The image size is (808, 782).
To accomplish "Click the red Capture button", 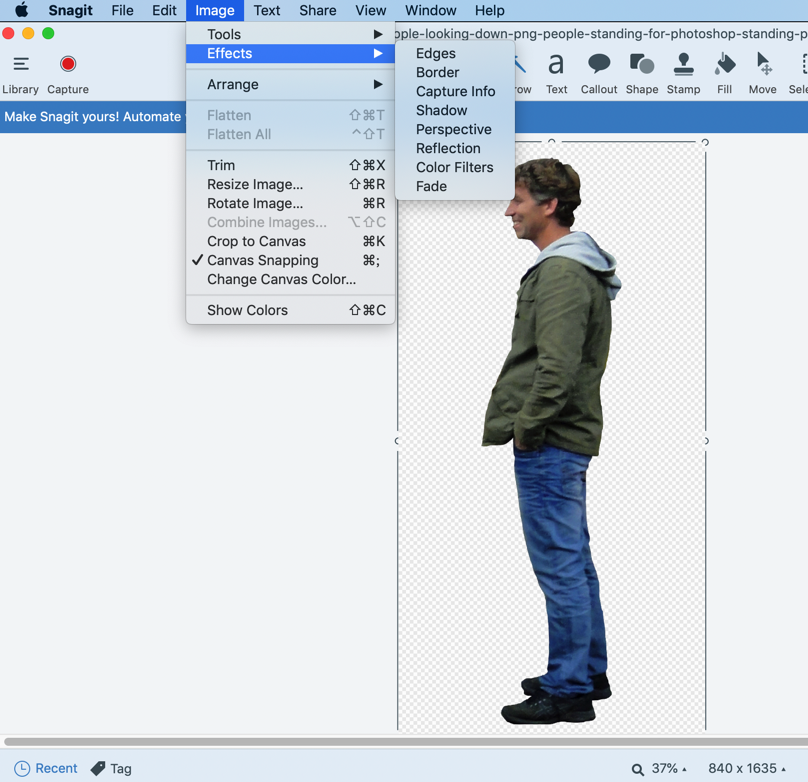I will (68, 65).
